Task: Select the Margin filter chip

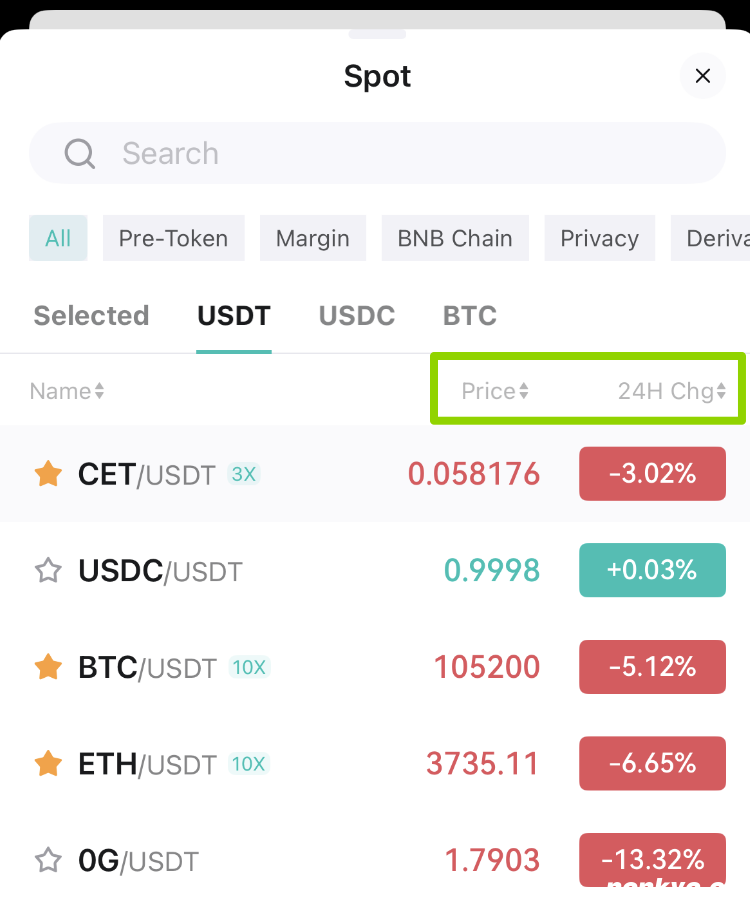Action: coord(312,238)
